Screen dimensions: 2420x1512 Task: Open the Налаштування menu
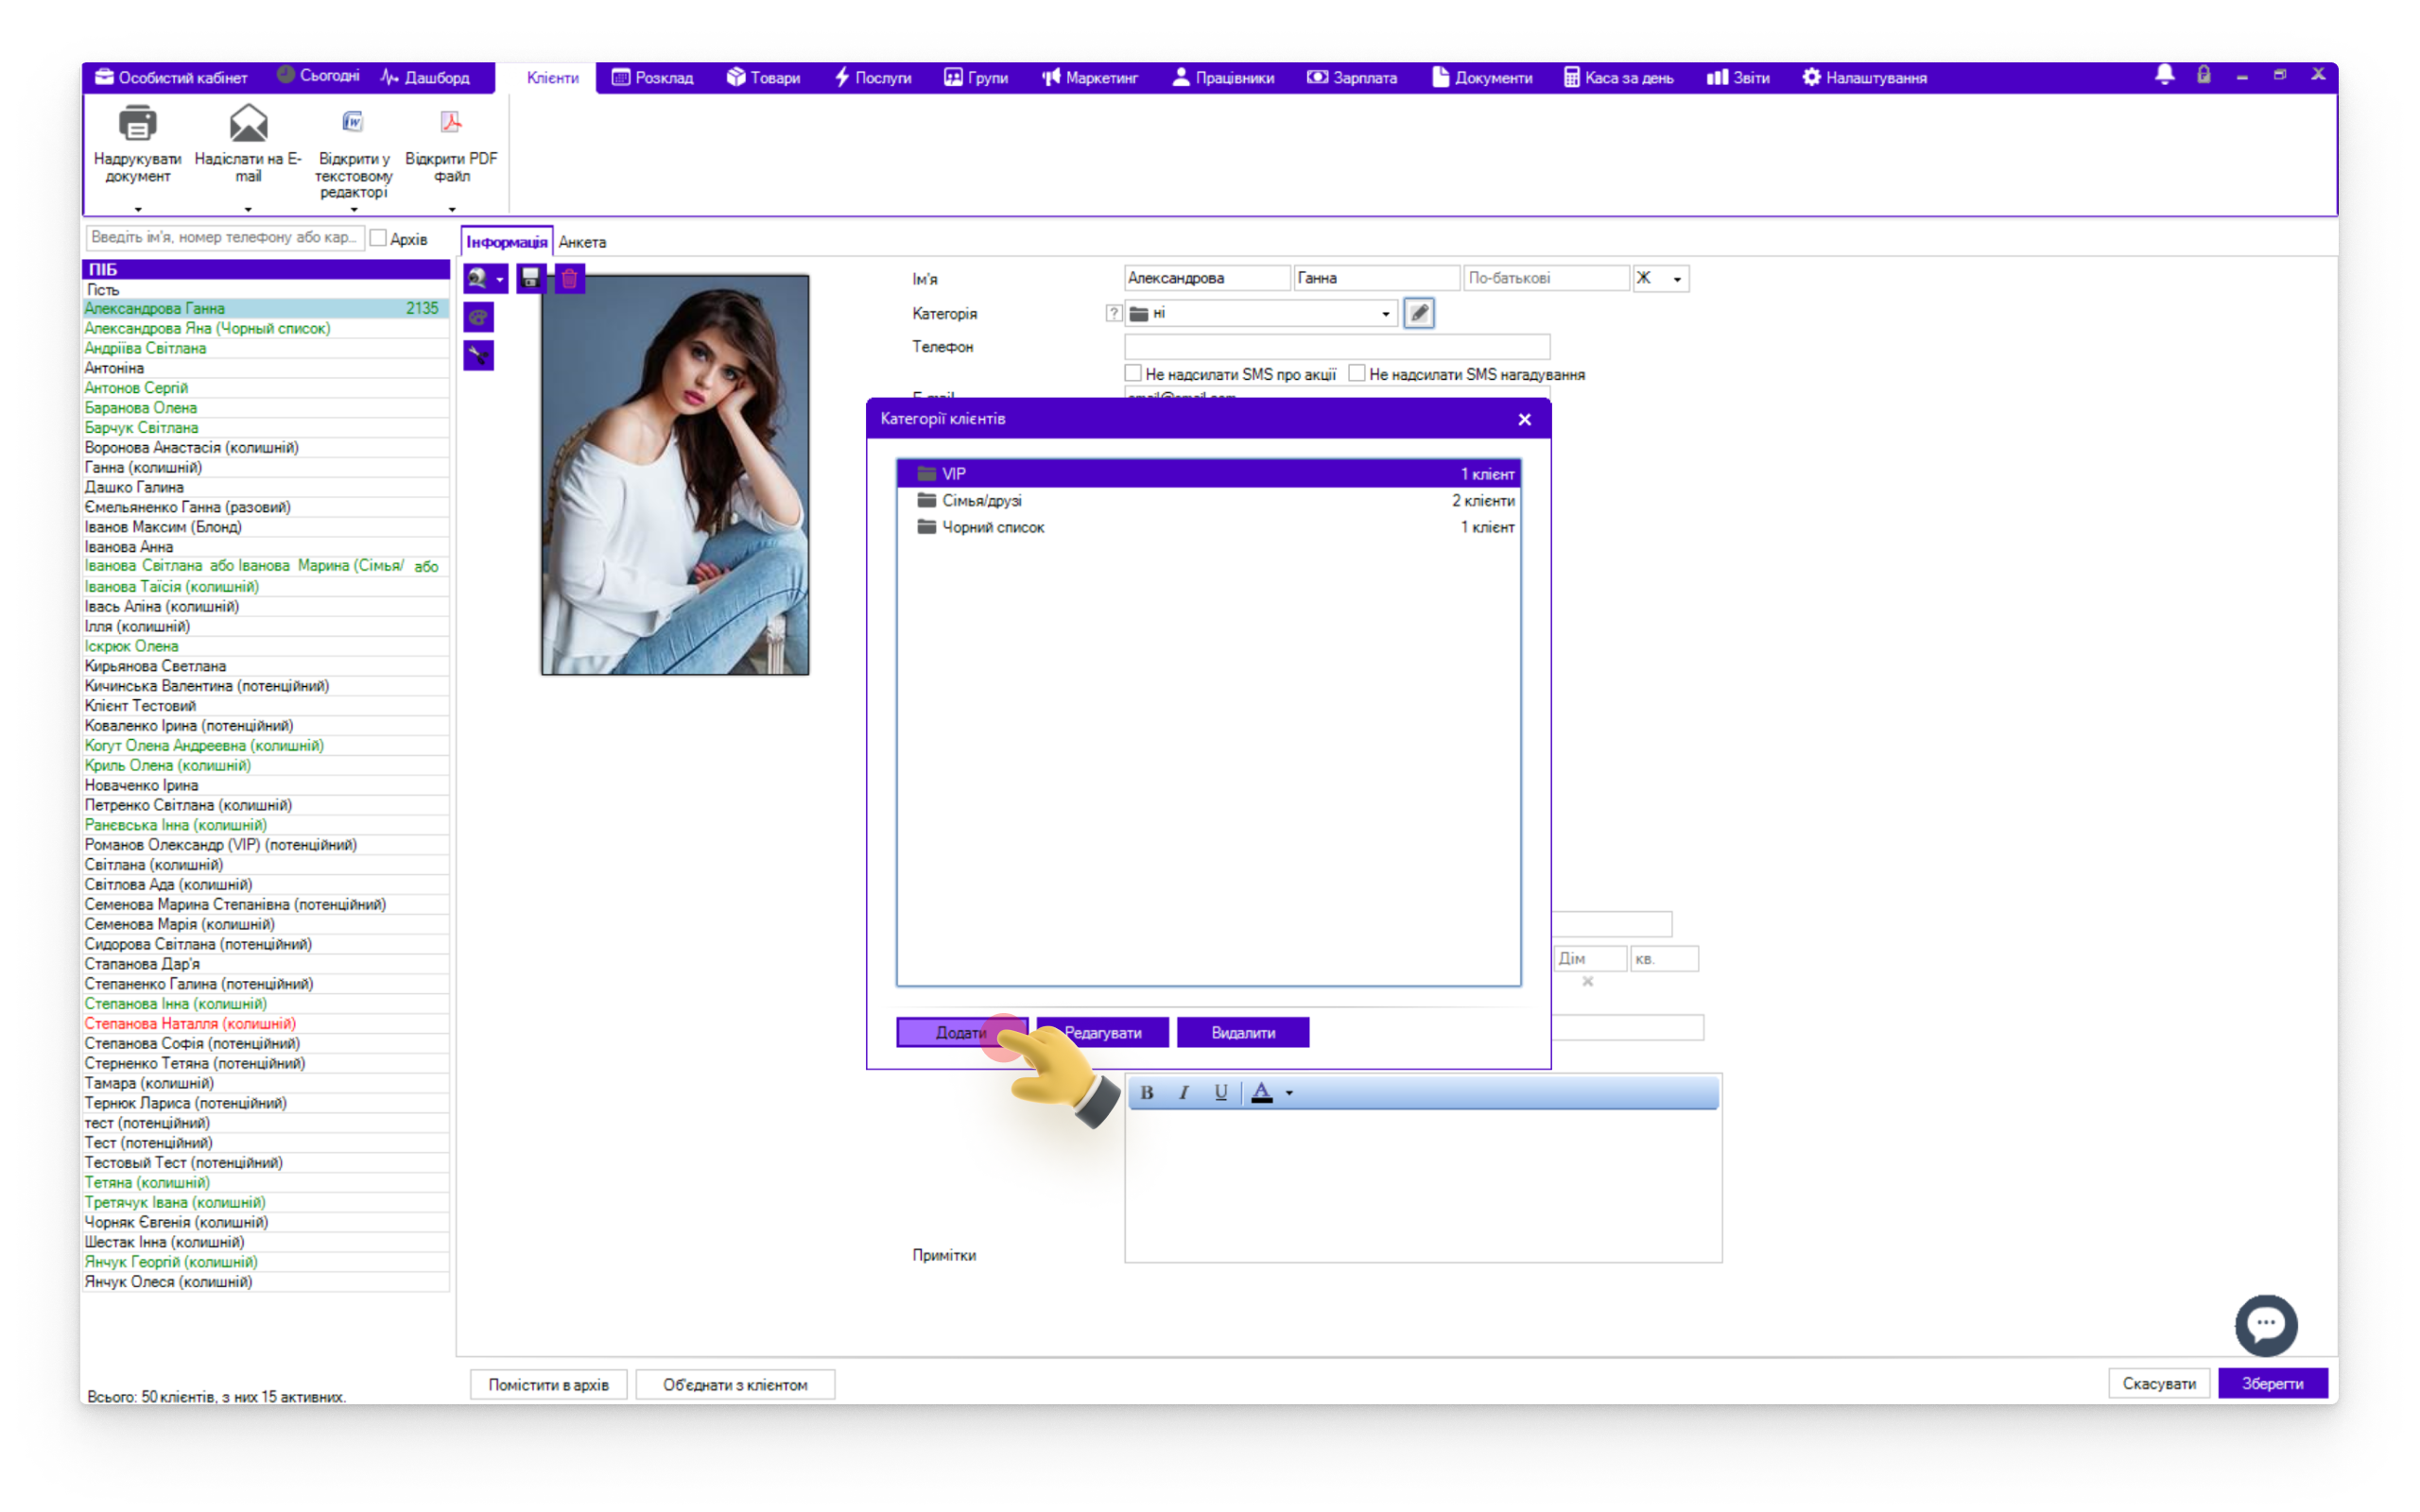pos(1864,77)
